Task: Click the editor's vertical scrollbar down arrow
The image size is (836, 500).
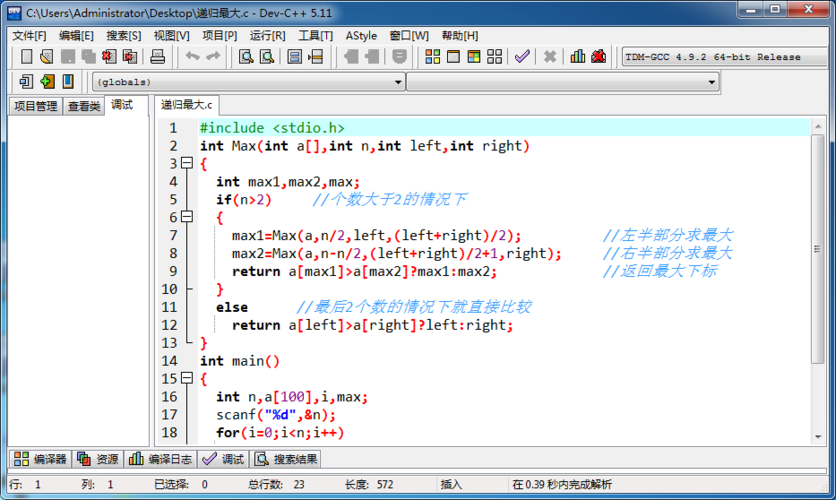Action: [x=818, y=435]
